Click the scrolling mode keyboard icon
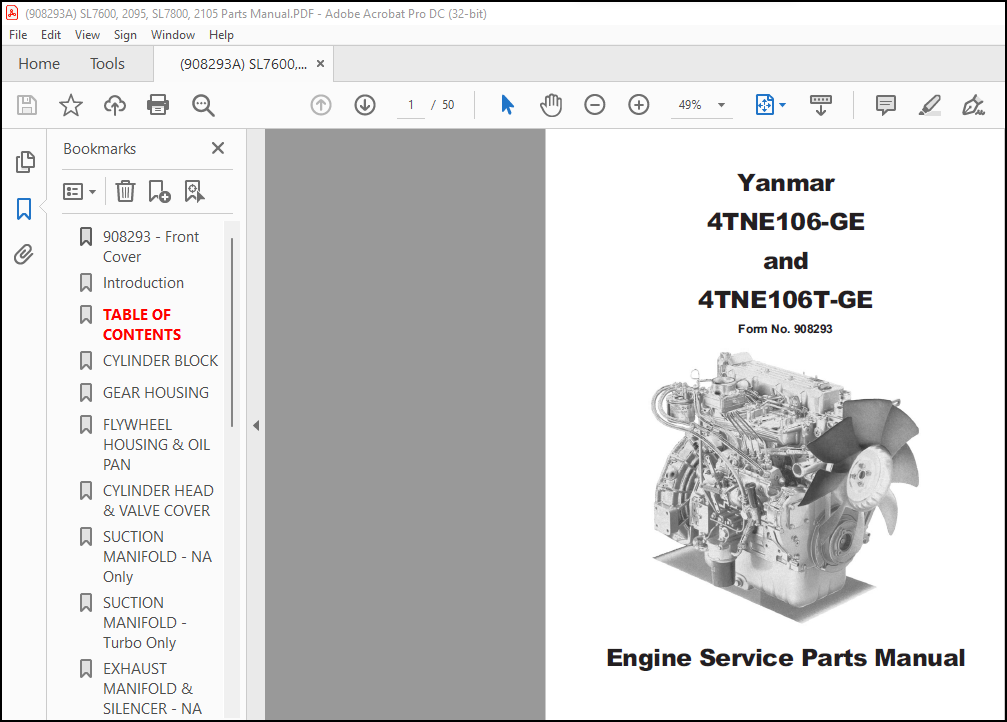The height and width of the screenshot is (722, 1007). coord(821,105)
